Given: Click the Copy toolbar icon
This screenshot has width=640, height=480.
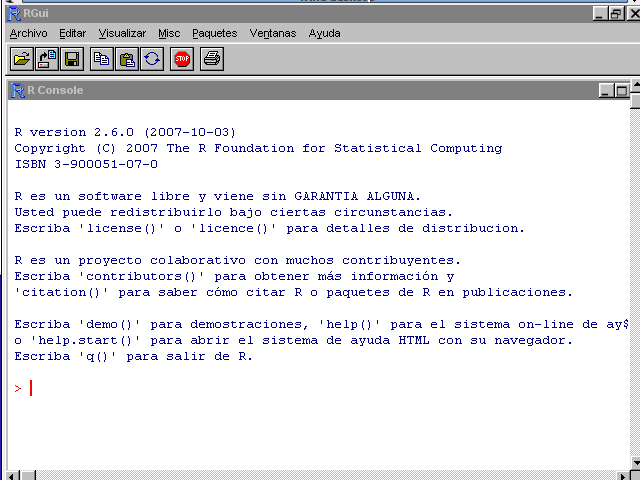Looking at the screenshot, I should (x=102, y=59).
